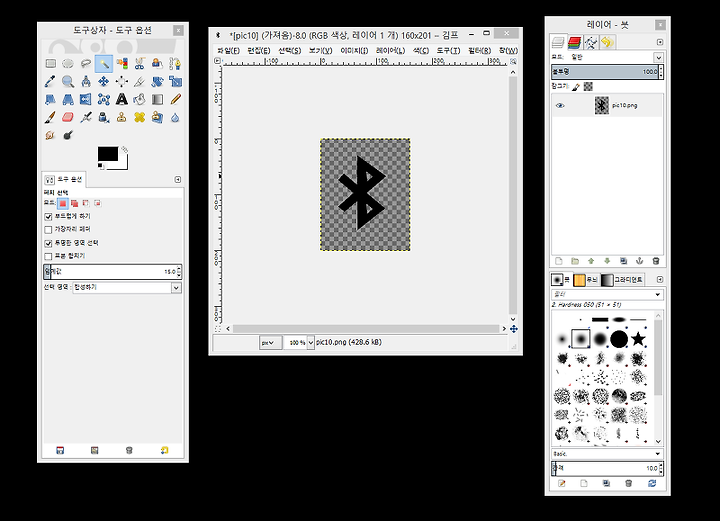Select the Foreground Select tool
The image size is (720, 521).
coord(158,63)
